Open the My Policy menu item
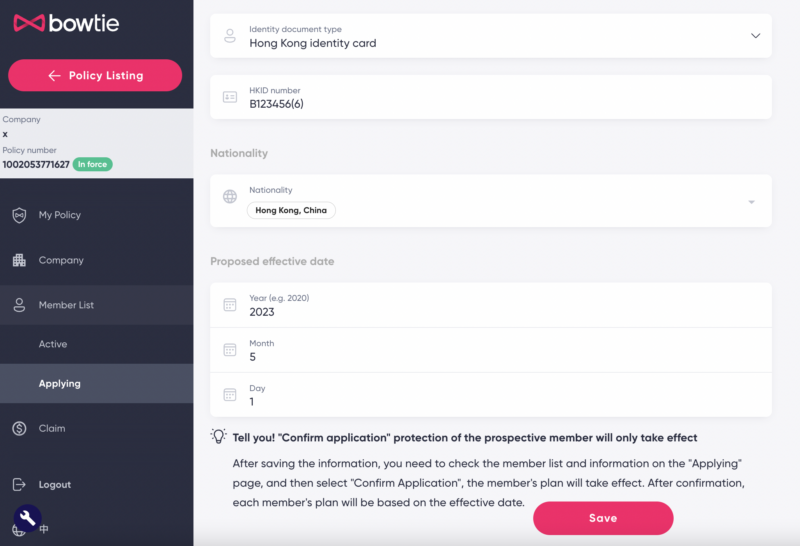The image size is (800, 546). [x=60, y=215]
